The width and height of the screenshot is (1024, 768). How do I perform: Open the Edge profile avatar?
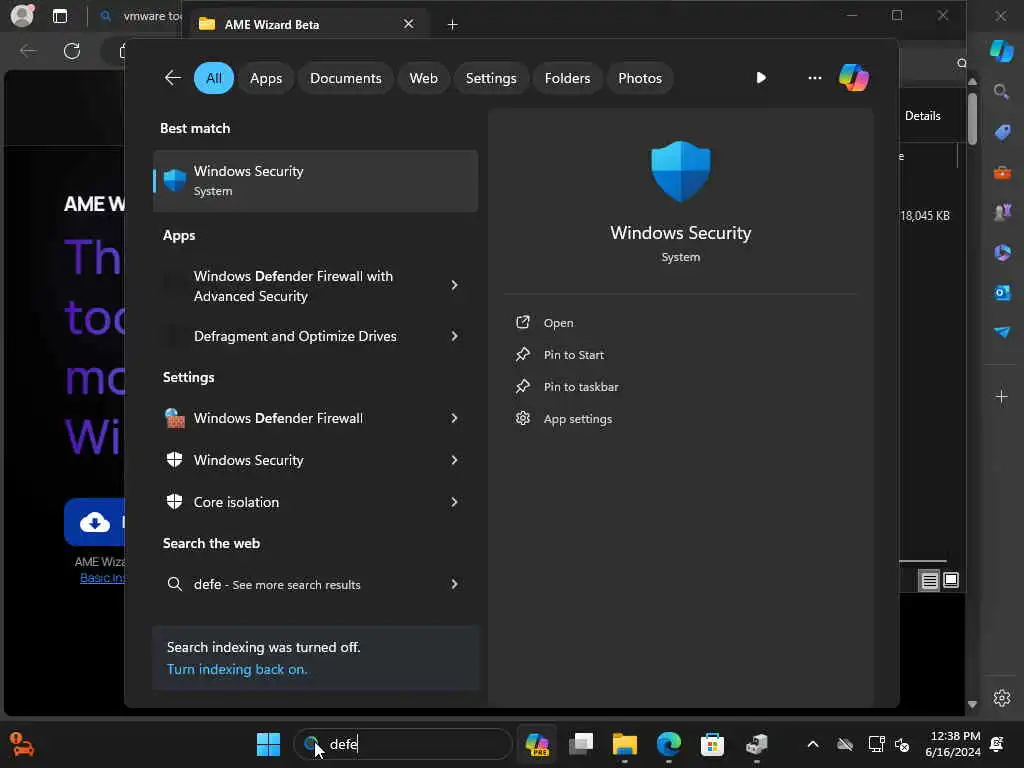click(x=22, y=16)
